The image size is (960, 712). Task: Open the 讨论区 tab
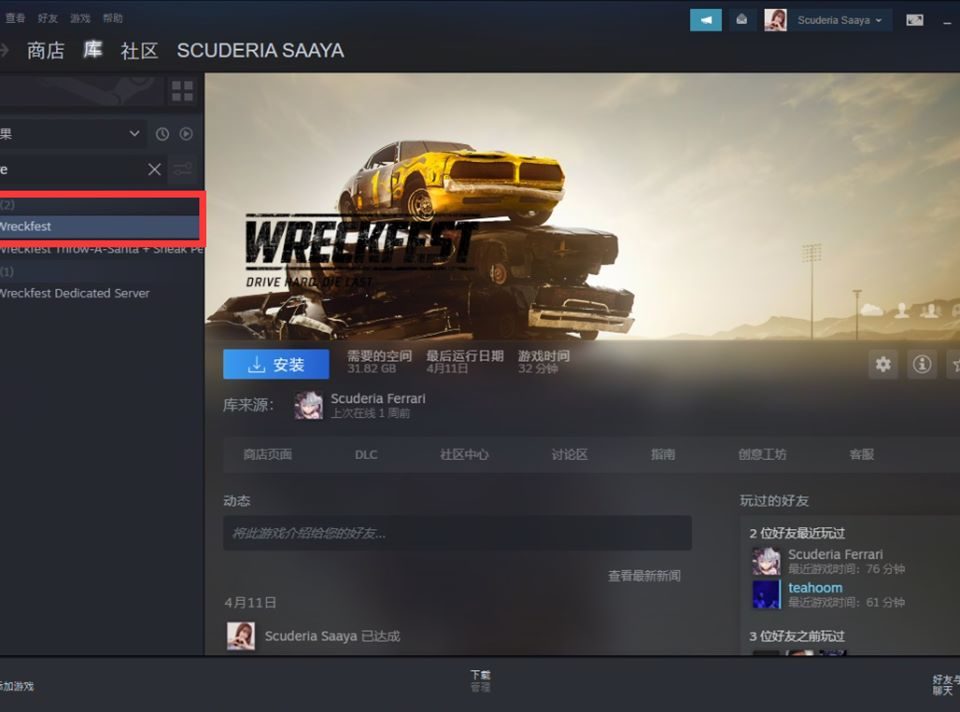(x=569, y=454)
